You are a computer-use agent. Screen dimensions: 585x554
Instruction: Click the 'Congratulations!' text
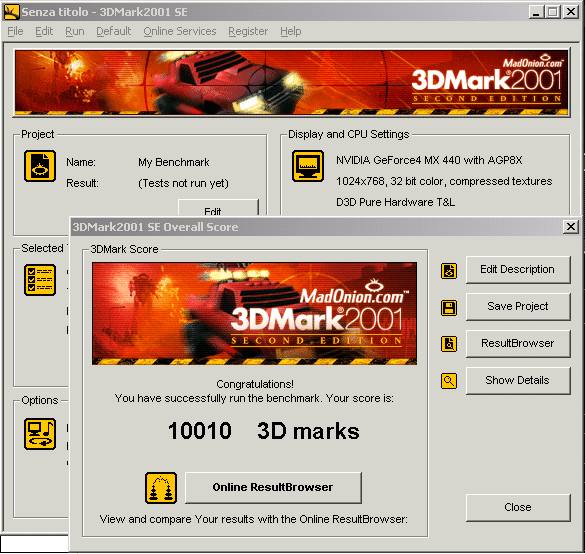point(255,384)
